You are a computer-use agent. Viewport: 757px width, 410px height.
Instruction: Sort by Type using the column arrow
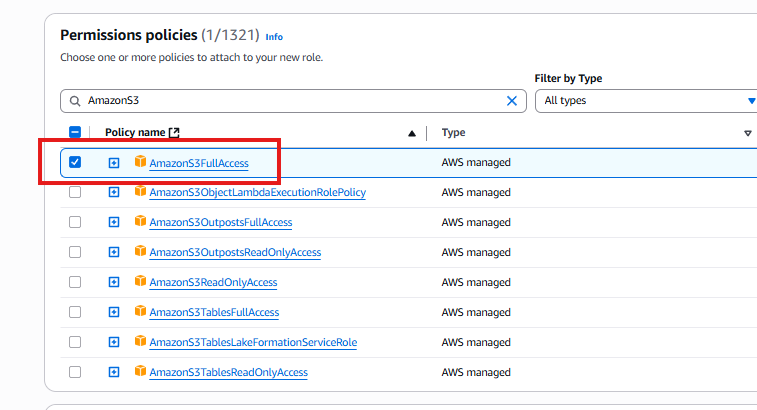point(748,133)
